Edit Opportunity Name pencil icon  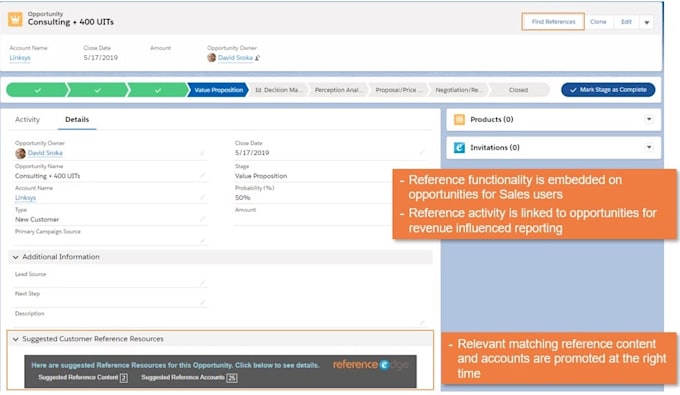pos(202,175)
